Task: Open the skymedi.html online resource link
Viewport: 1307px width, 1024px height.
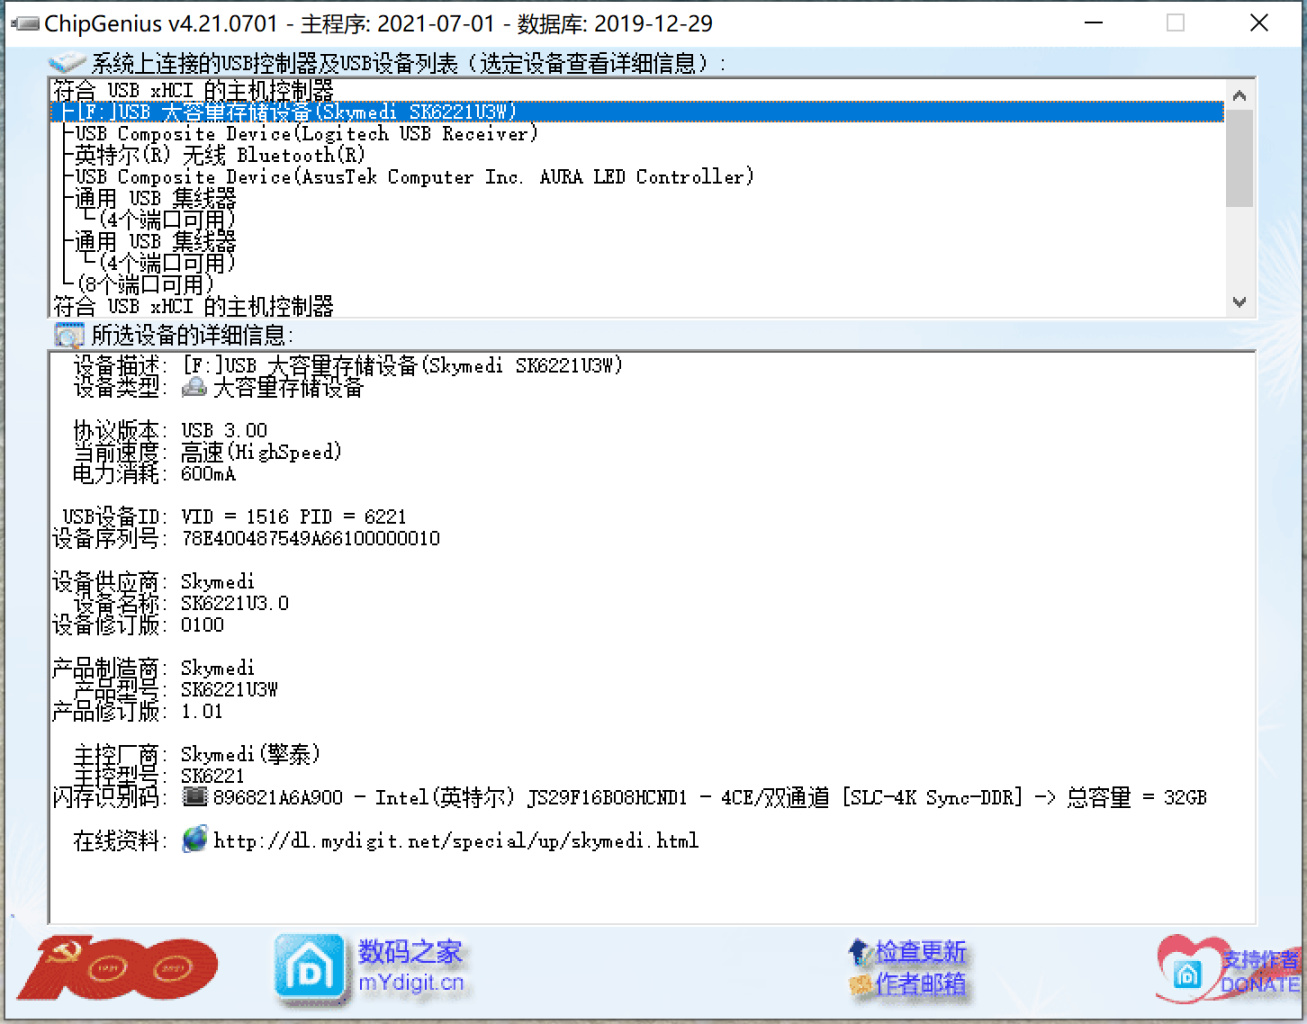Action: pos(456,841)
